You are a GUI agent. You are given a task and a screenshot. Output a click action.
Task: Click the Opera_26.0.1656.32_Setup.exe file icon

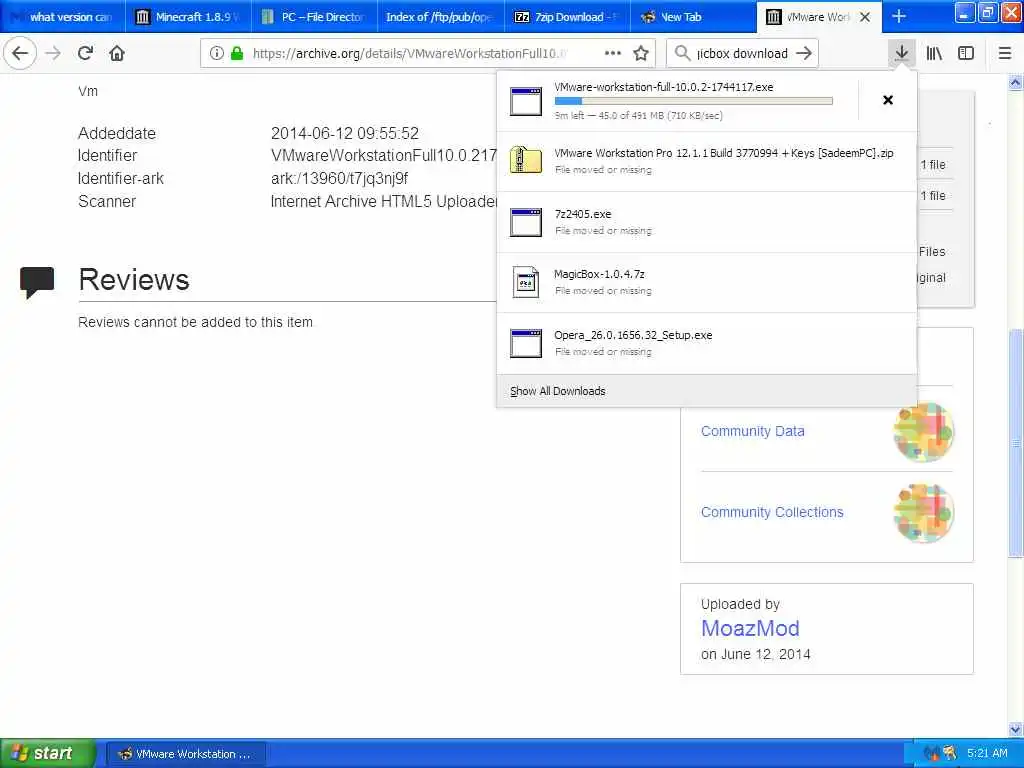(x=526, y=343)
